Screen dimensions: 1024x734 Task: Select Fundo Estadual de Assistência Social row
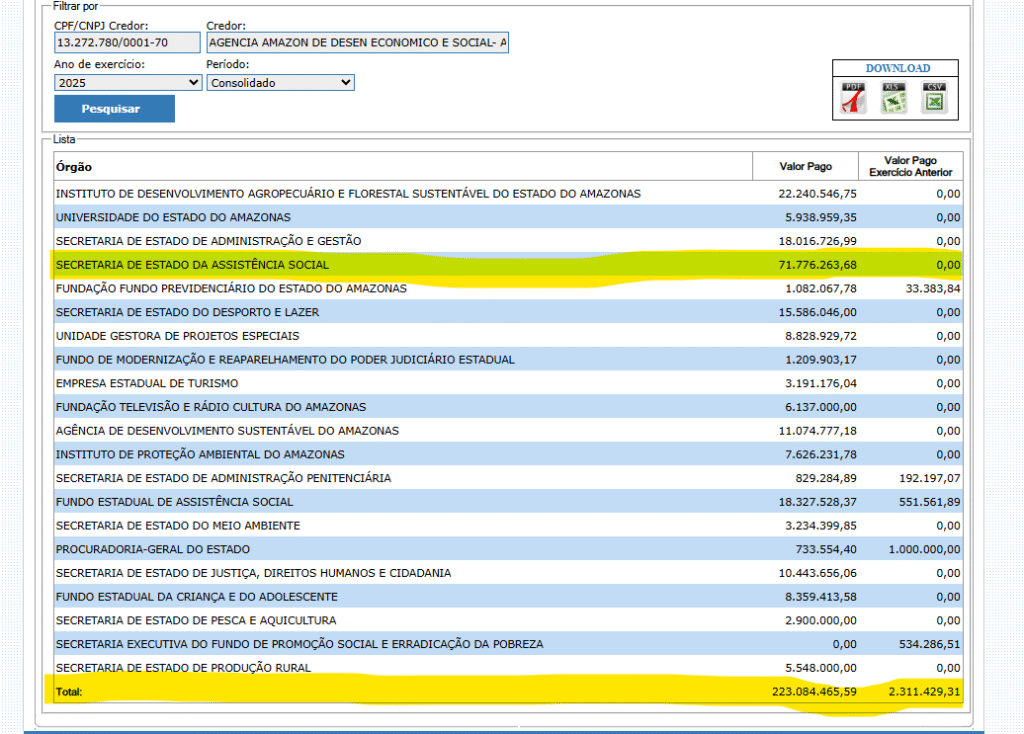[508, 502]
